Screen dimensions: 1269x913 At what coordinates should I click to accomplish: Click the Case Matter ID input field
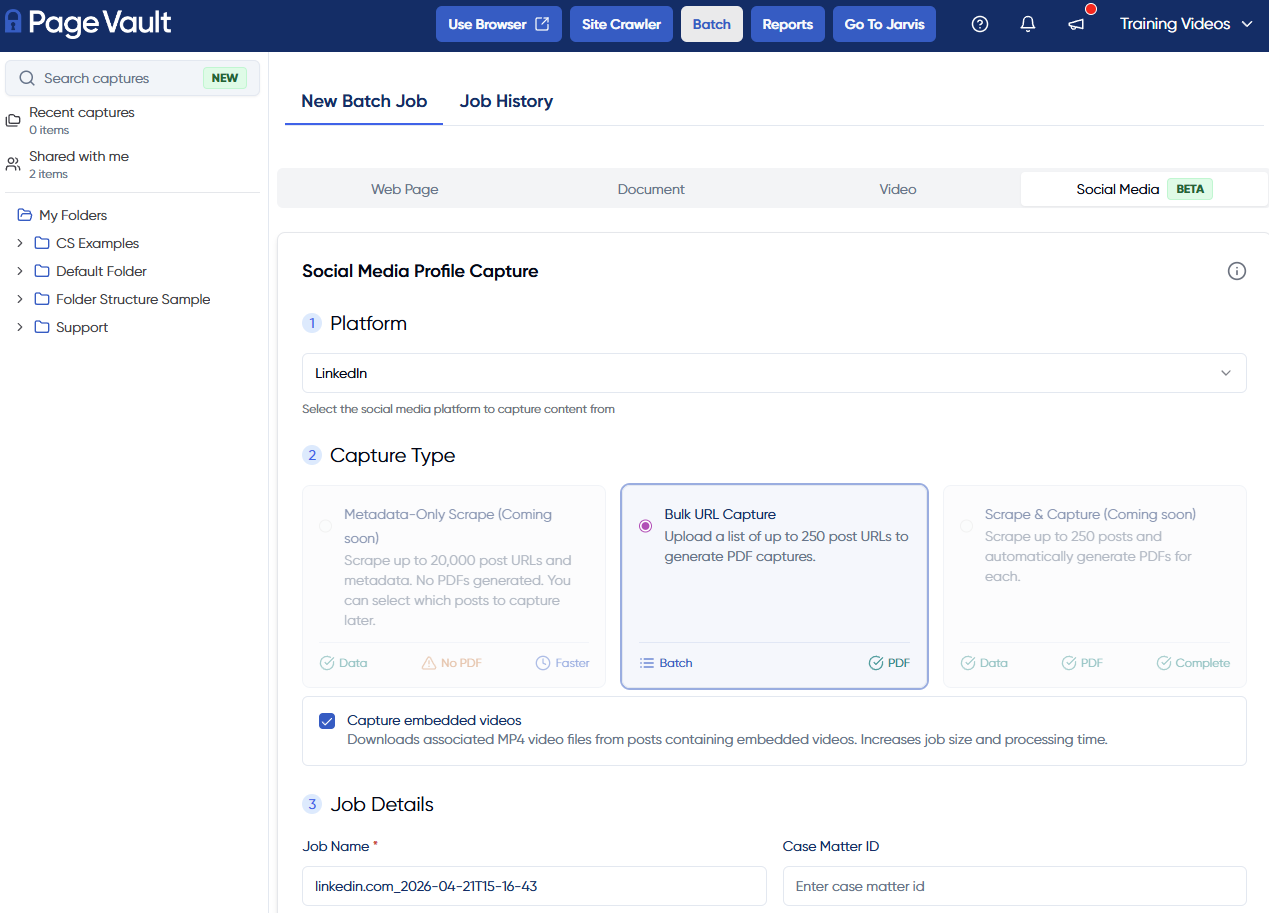tap(1015, 886)
